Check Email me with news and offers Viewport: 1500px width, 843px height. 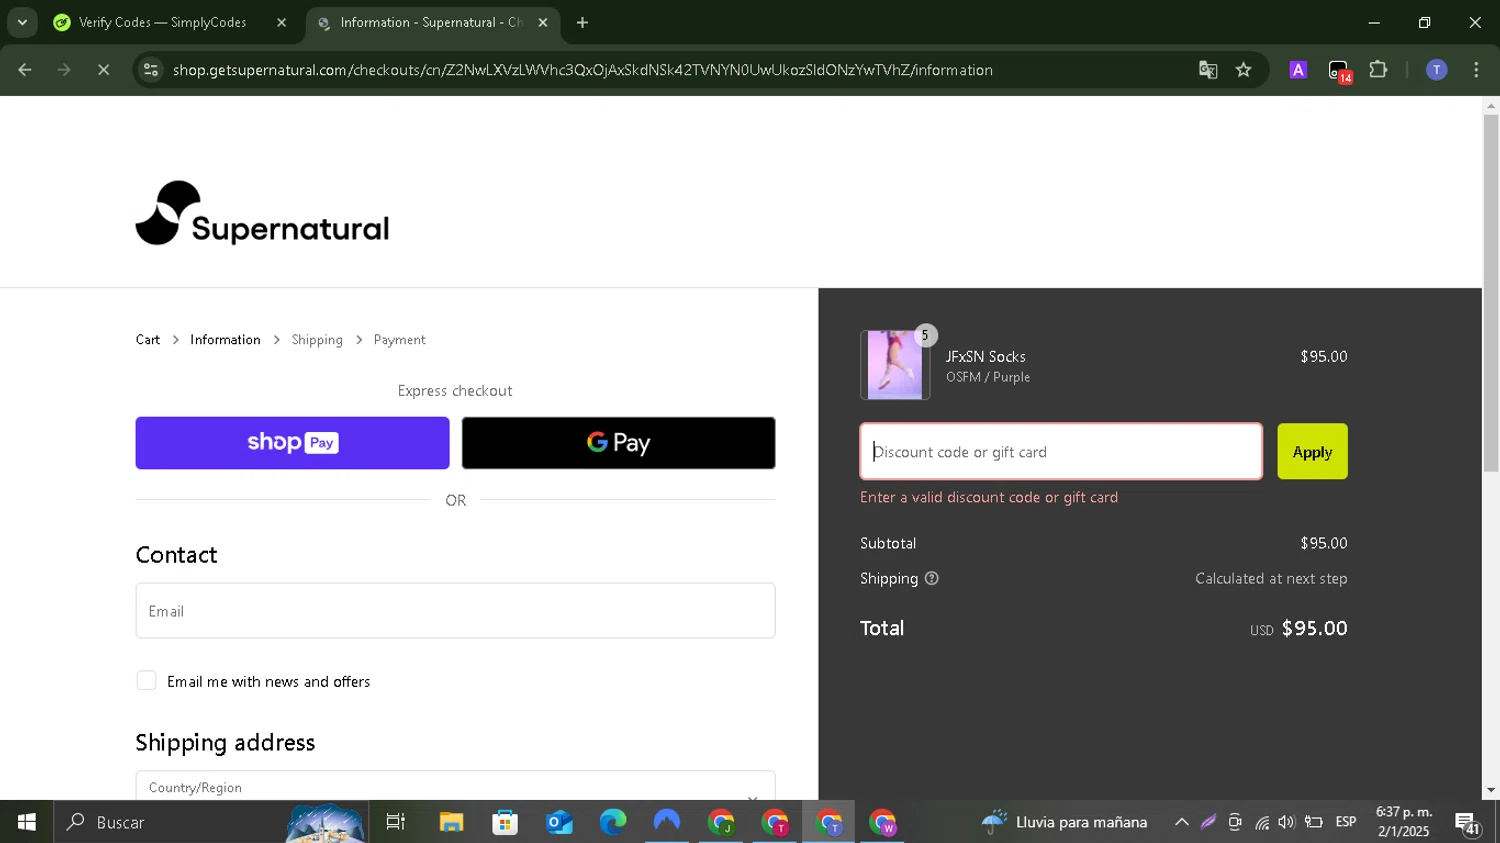coord(147,681)
